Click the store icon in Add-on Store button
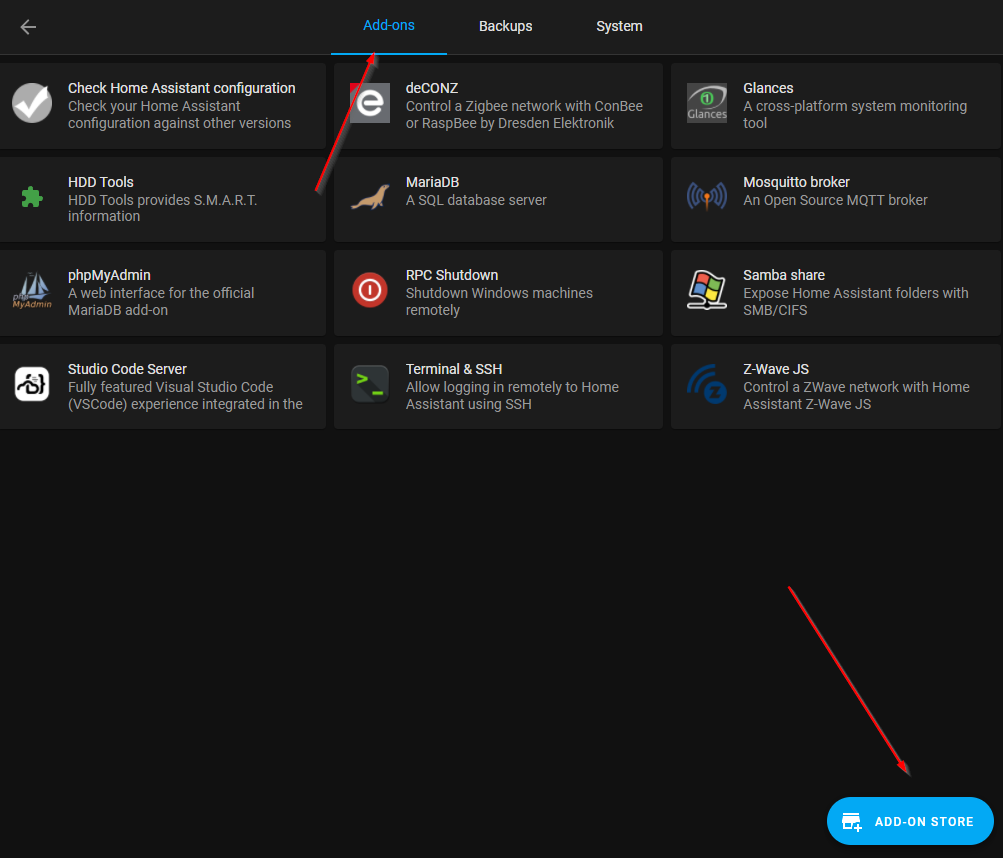 tap(851, 822)
